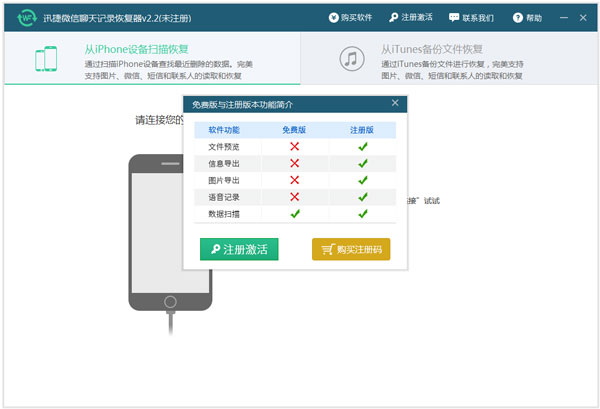The height and width of the screenshot is (409, 600).
Task: Click the iTunes music note icon
Action: click(352, 59)
